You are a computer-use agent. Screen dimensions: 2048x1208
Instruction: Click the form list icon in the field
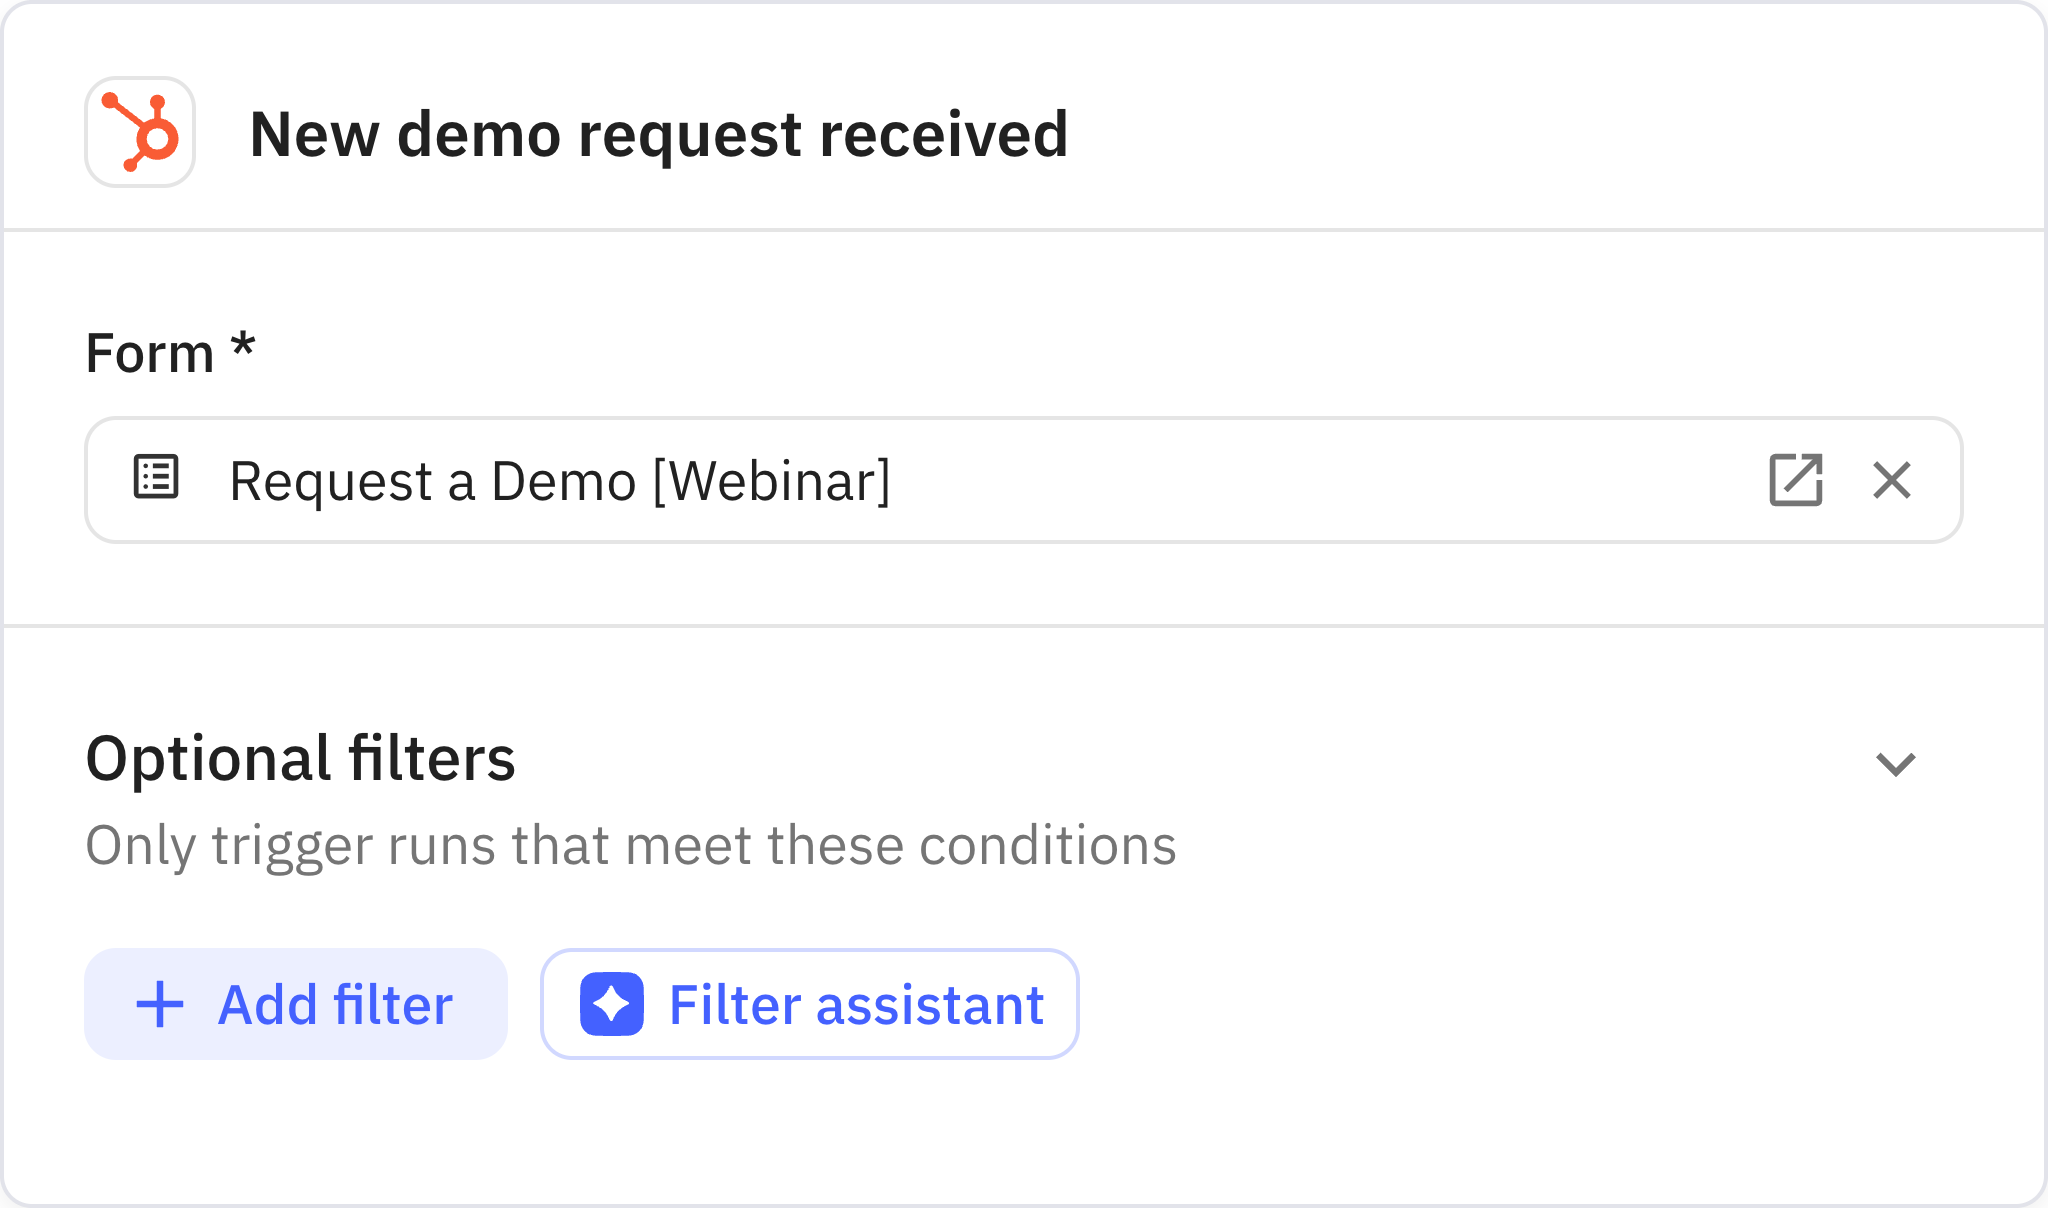(155, 479)
